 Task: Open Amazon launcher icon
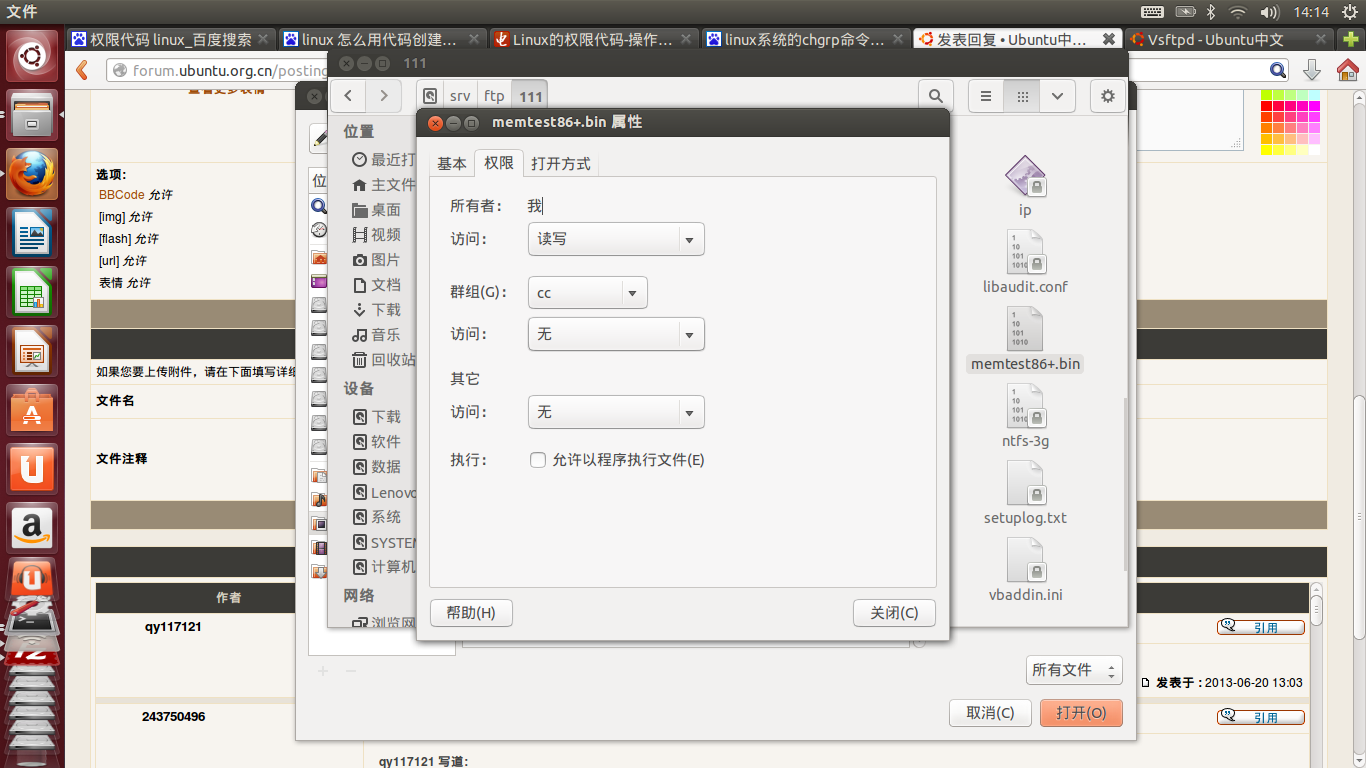[33, 529]
